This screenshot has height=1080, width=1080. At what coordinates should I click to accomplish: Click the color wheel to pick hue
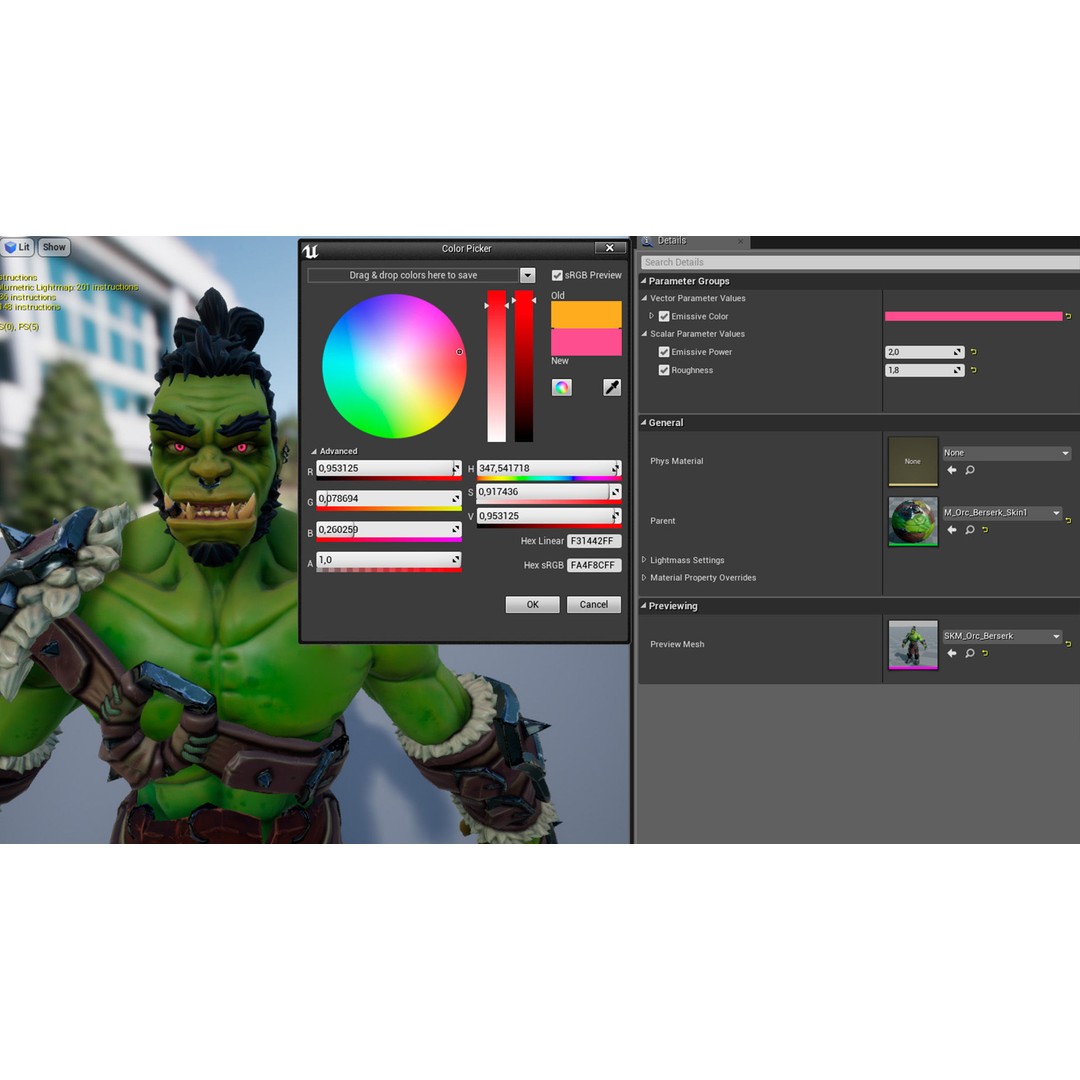[395, 366]
